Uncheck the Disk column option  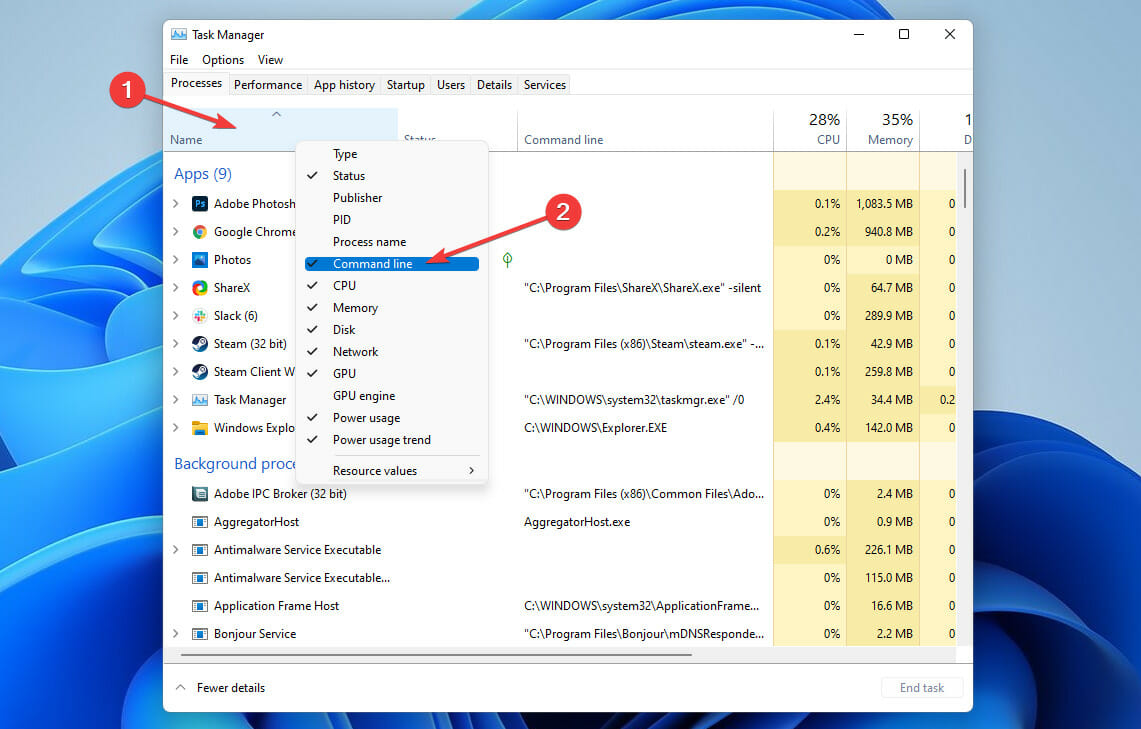click(391, 330)
